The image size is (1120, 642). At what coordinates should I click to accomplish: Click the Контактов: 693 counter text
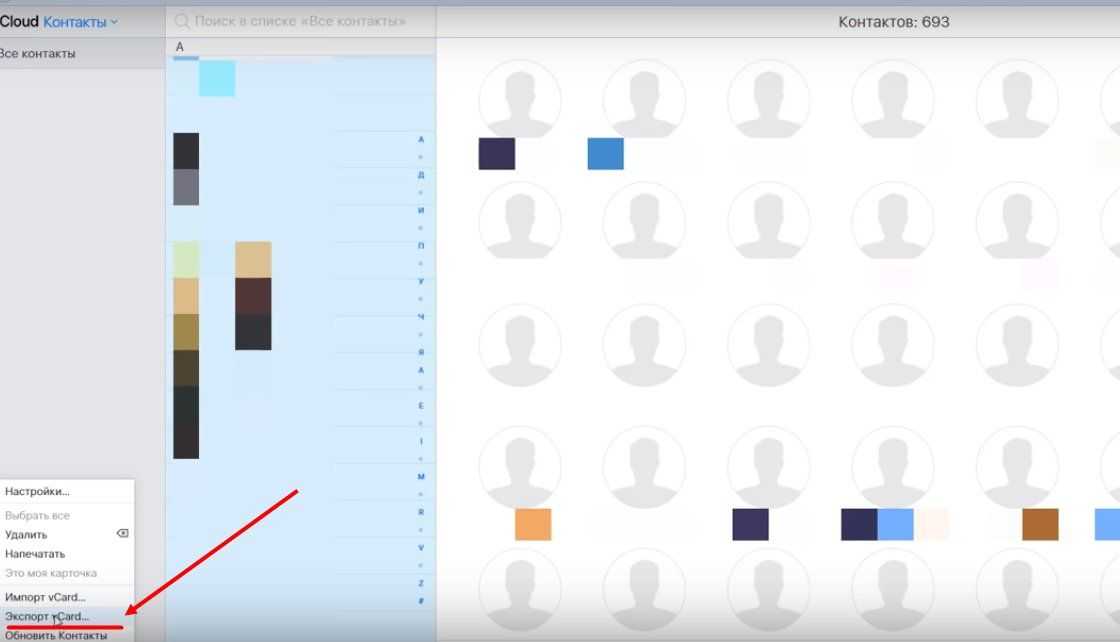[x=894, y=22]
